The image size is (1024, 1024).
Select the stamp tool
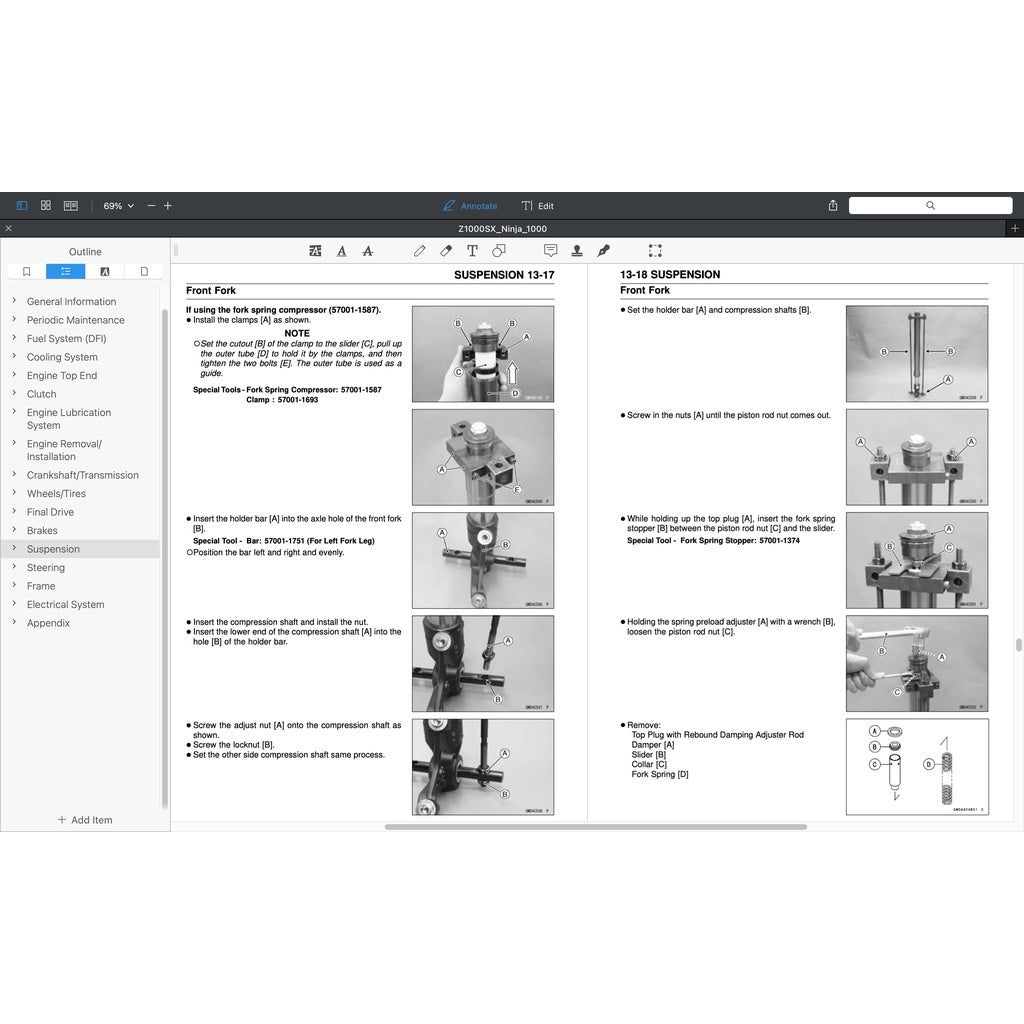[x=577, y=251]
